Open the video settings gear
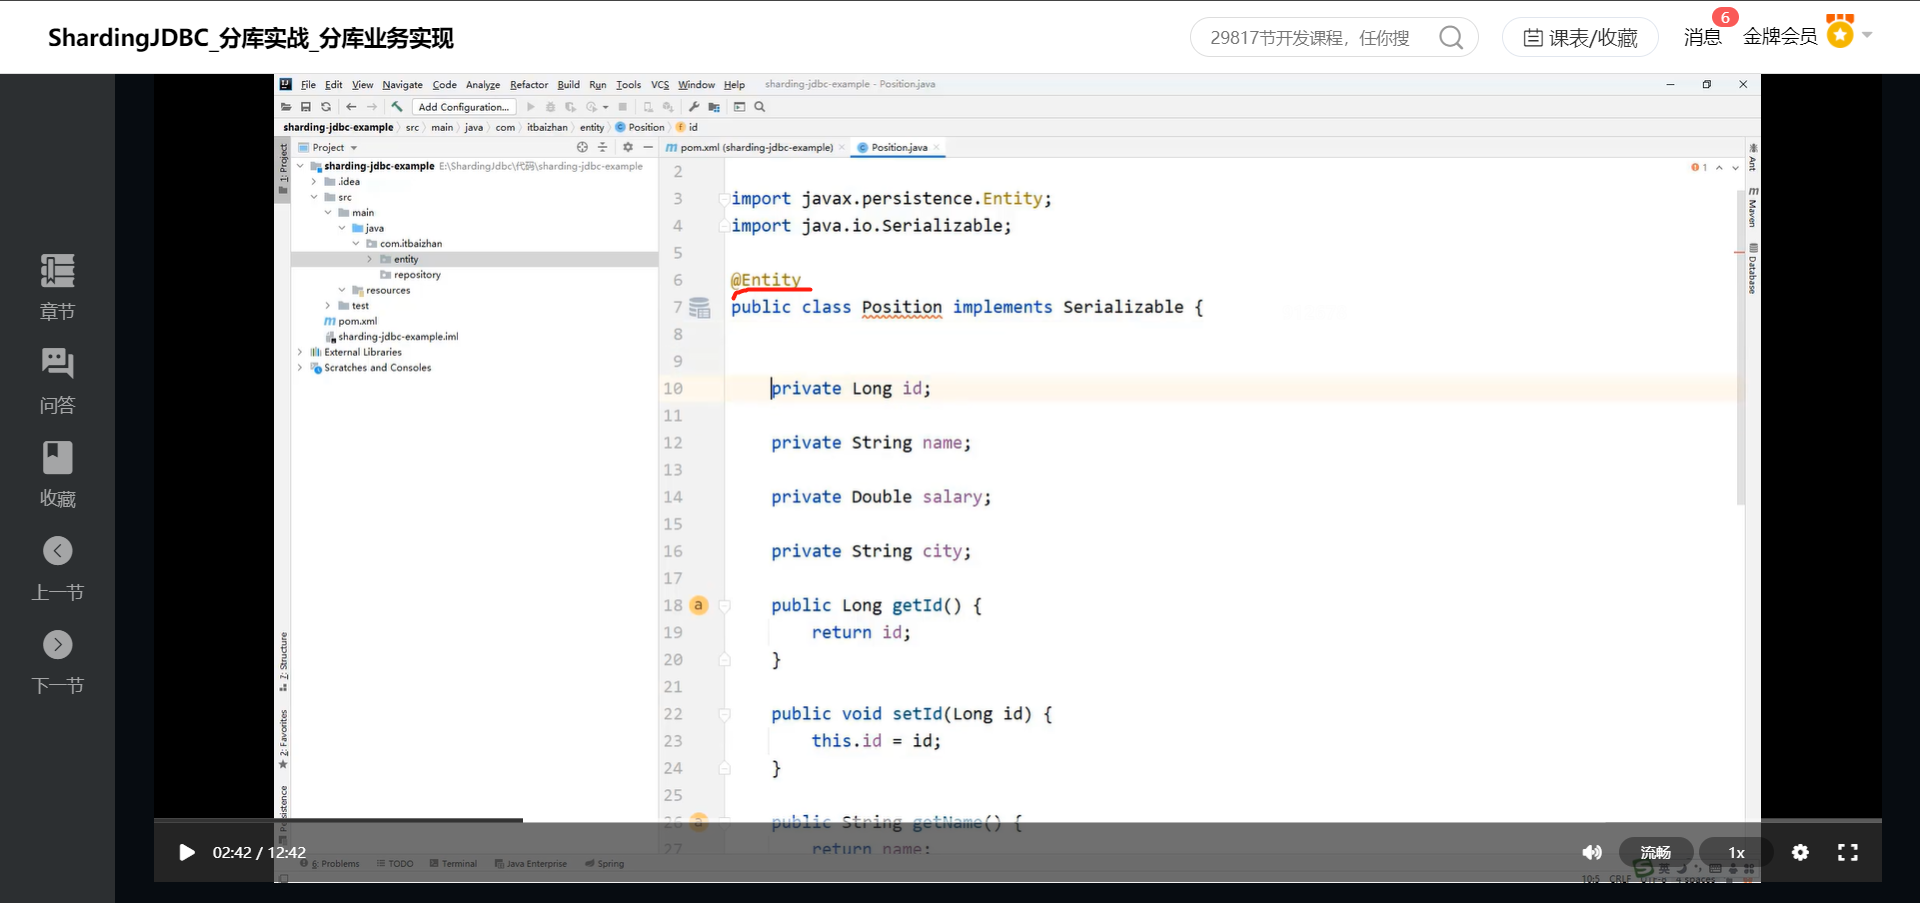The height and width of the screenshot is (903, 1920). 1800,852
